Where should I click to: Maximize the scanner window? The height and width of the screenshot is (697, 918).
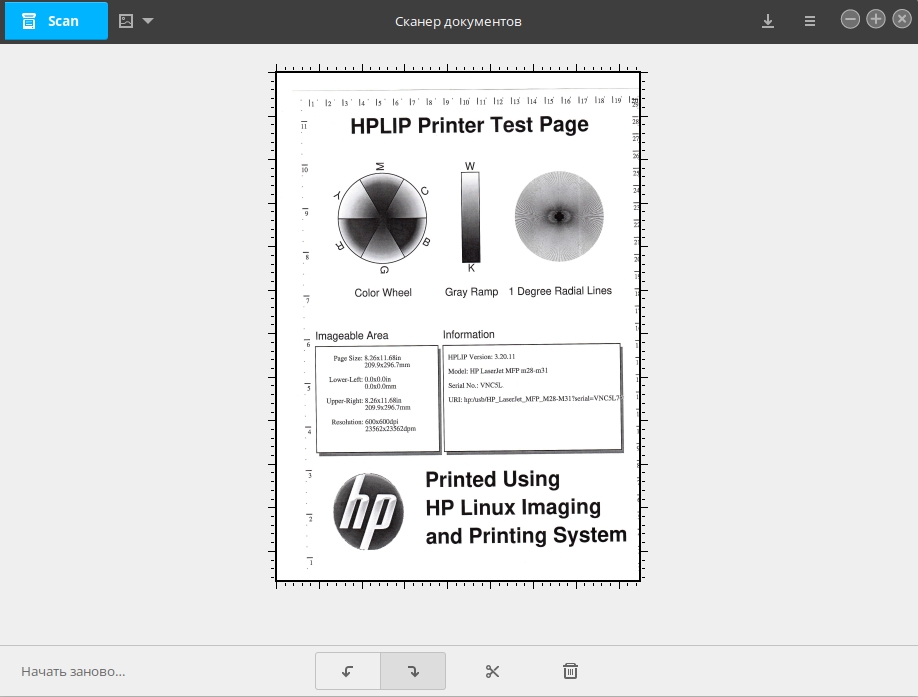point(875,20)
